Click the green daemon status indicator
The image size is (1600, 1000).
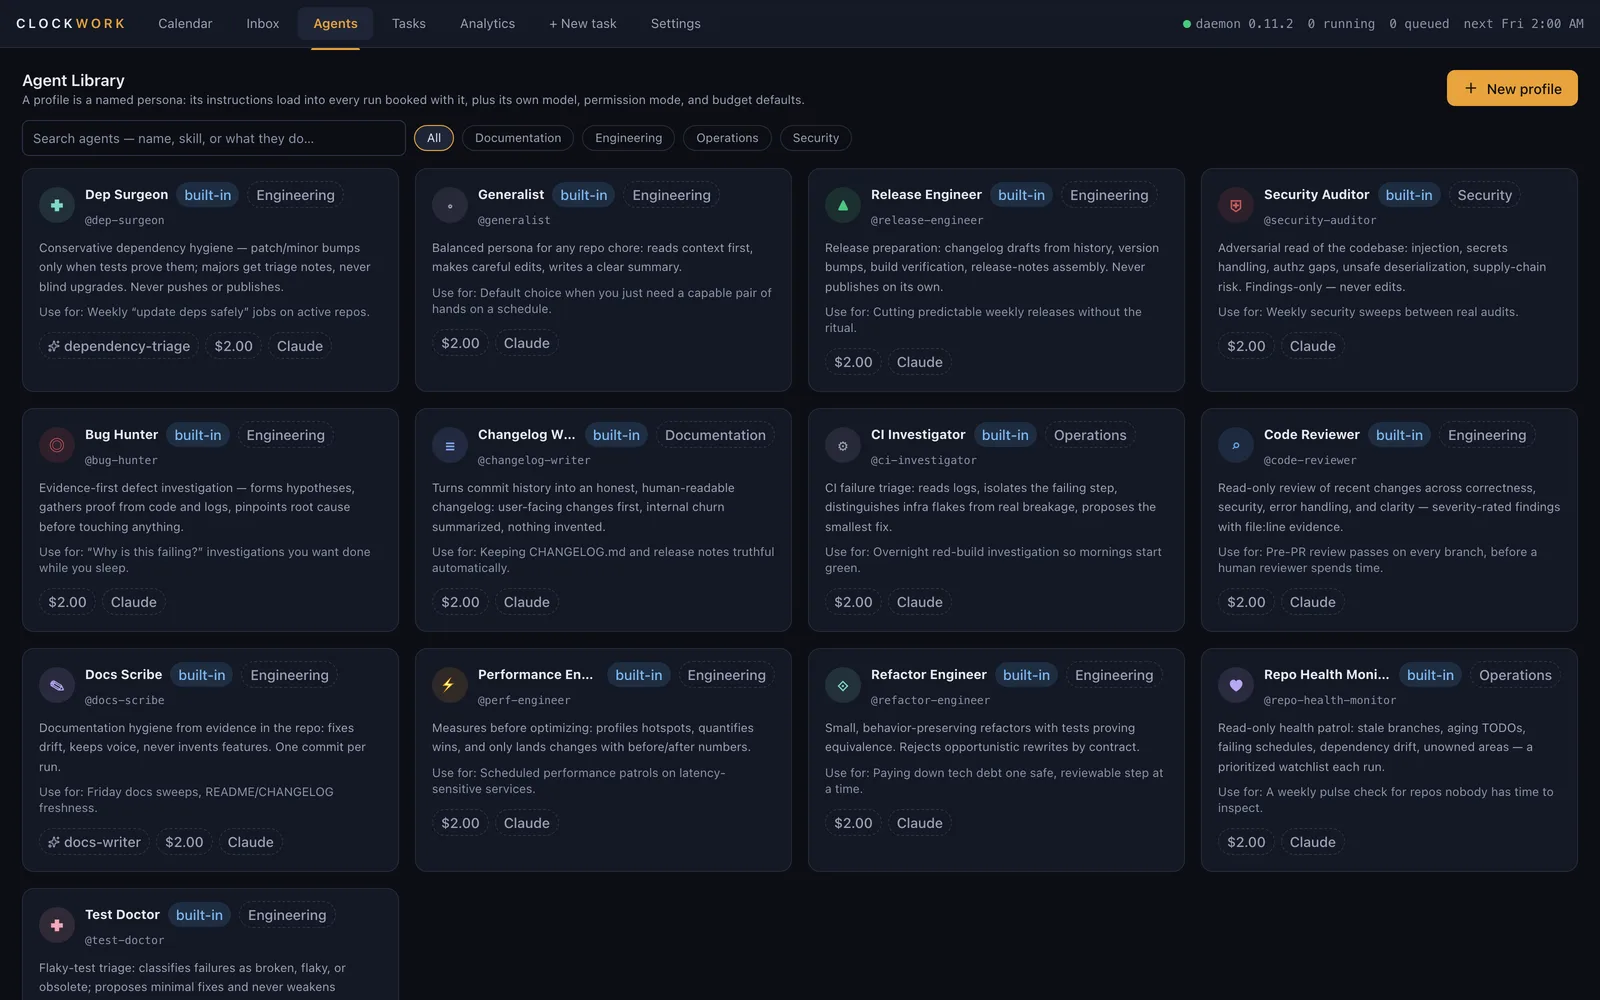pyautogui.click(x=1187, y=24)
